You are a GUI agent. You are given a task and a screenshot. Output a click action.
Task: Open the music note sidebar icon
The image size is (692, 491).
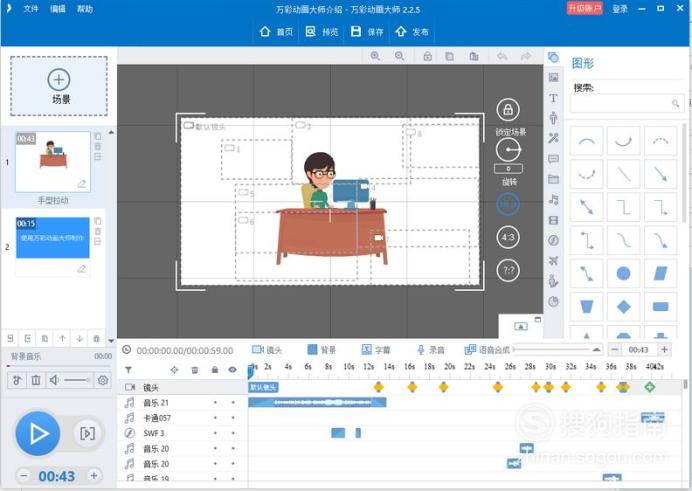pyautogui.click(x=553, y=200)
